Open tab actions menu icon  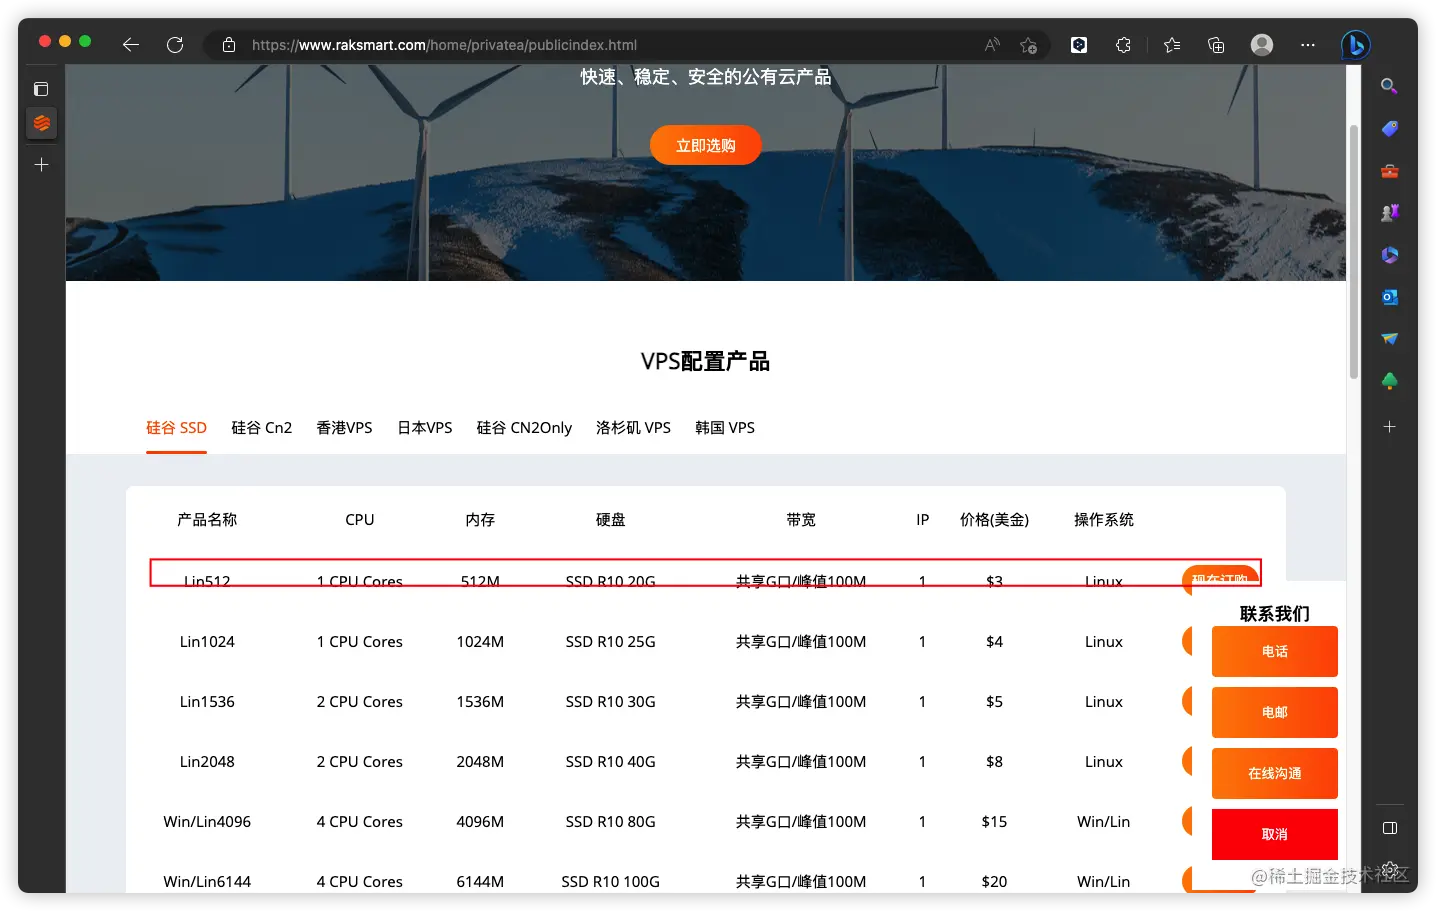41,89
